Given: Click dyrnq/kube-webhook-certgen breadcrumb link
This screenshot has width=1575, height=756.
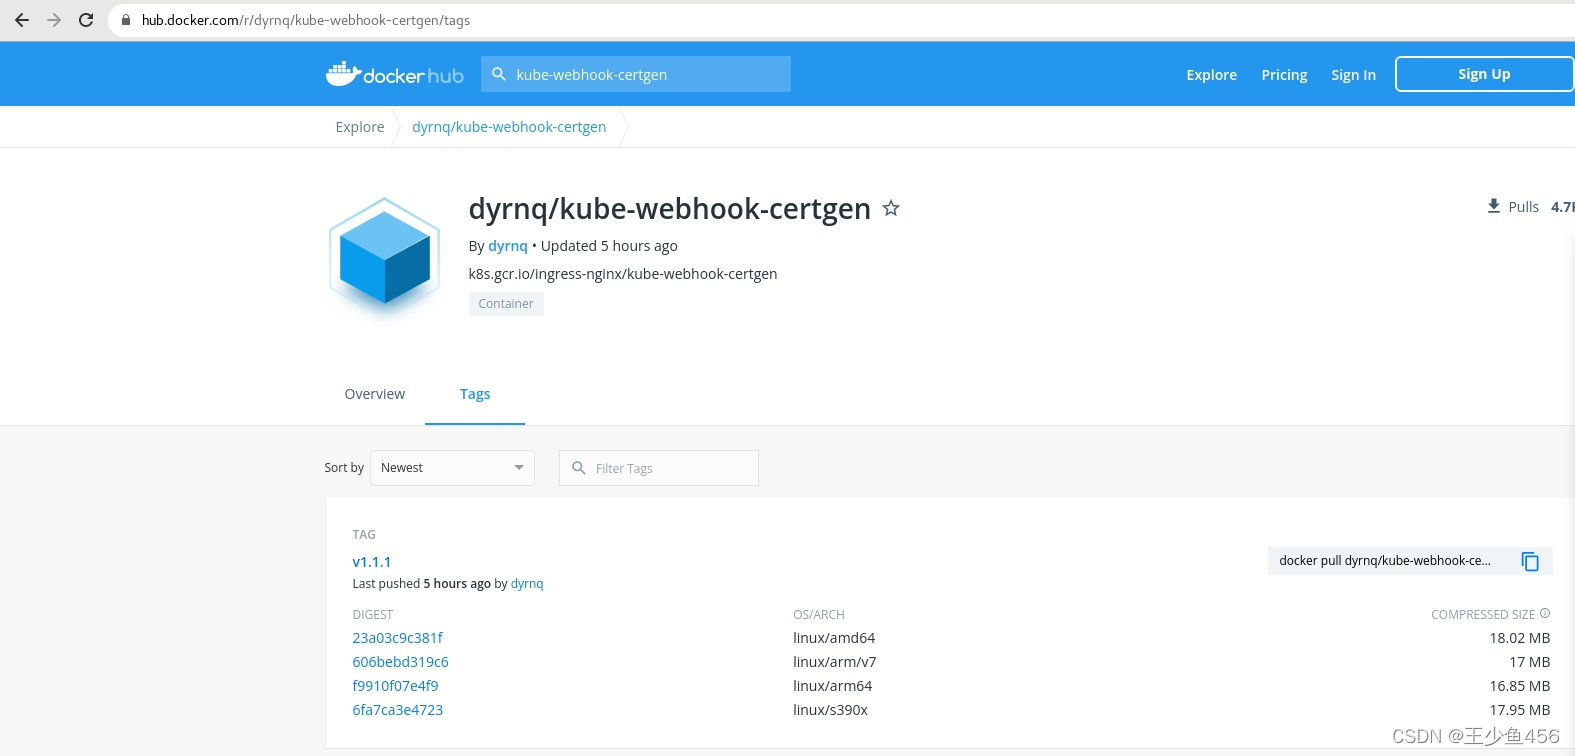Looking at the screenshot, I should (509, 127).
